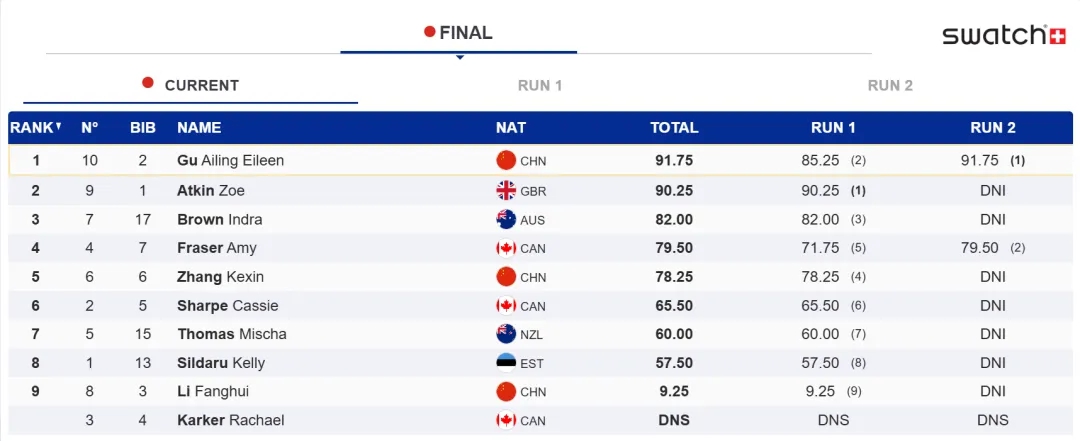
Task: Open athlete profile for Atkin Zoe
Action: (x=210, y=191)
